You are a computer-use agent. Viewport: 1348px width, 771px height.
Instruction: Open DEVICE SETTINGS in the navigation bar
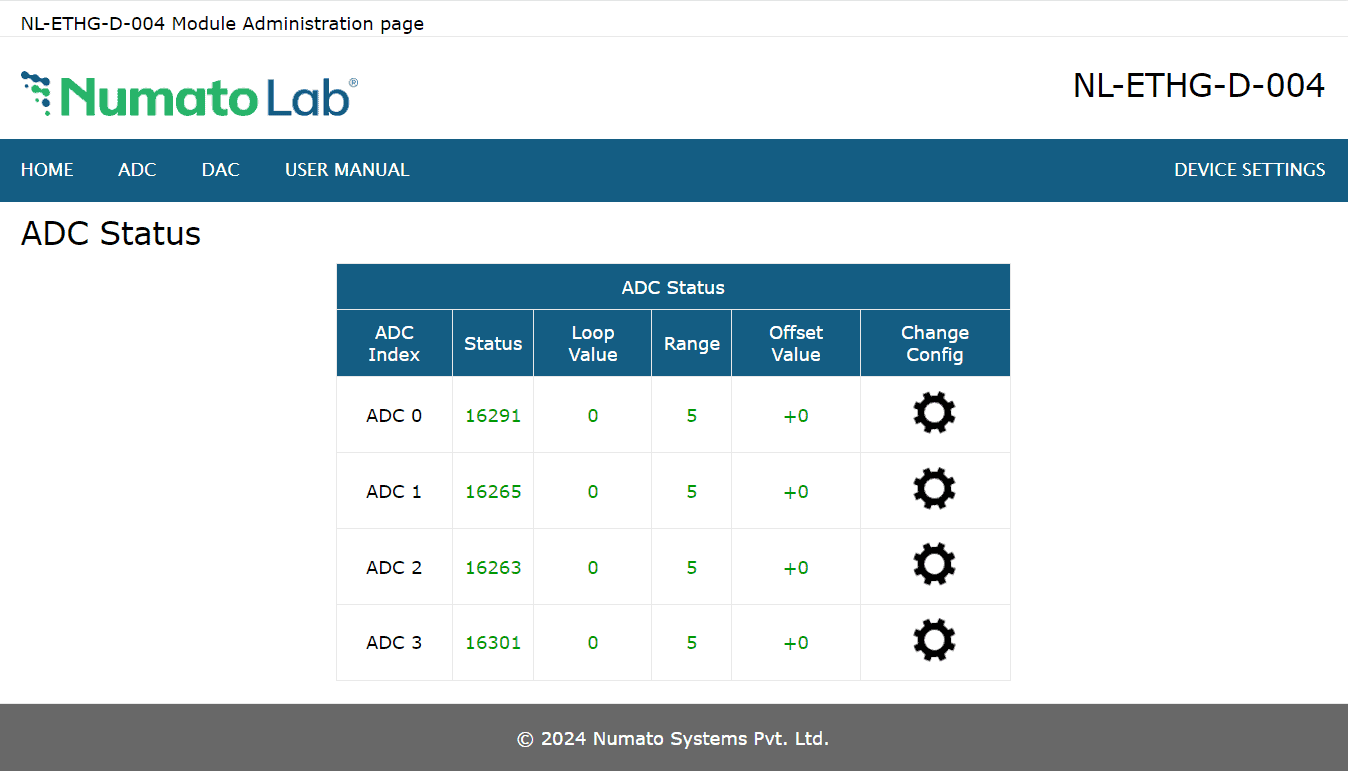tap(1249, 170)
